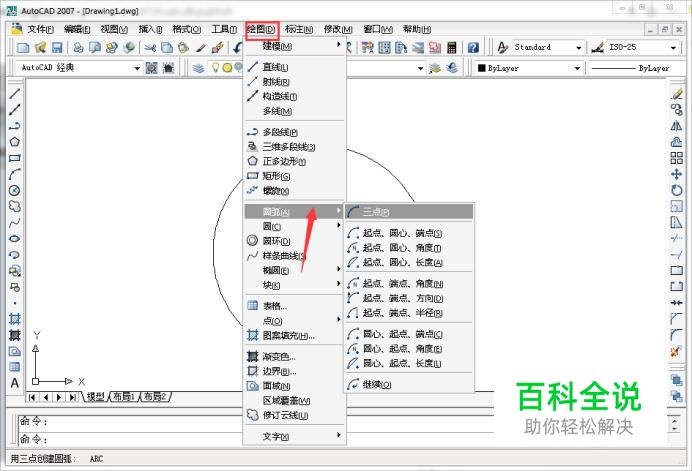Select 图案填充(H)... in the draw menu
The height and width of the screenshot is (471, 692).
pos(295,335)
